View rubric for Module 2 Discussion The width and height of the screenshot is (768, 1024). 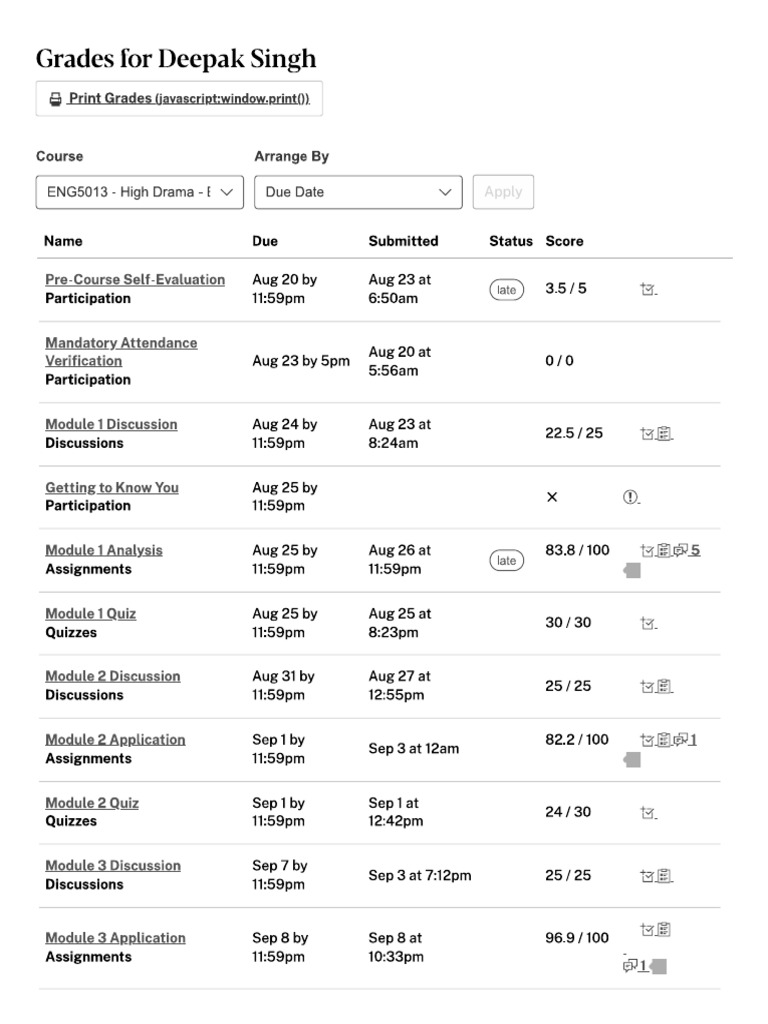point(665,686)
